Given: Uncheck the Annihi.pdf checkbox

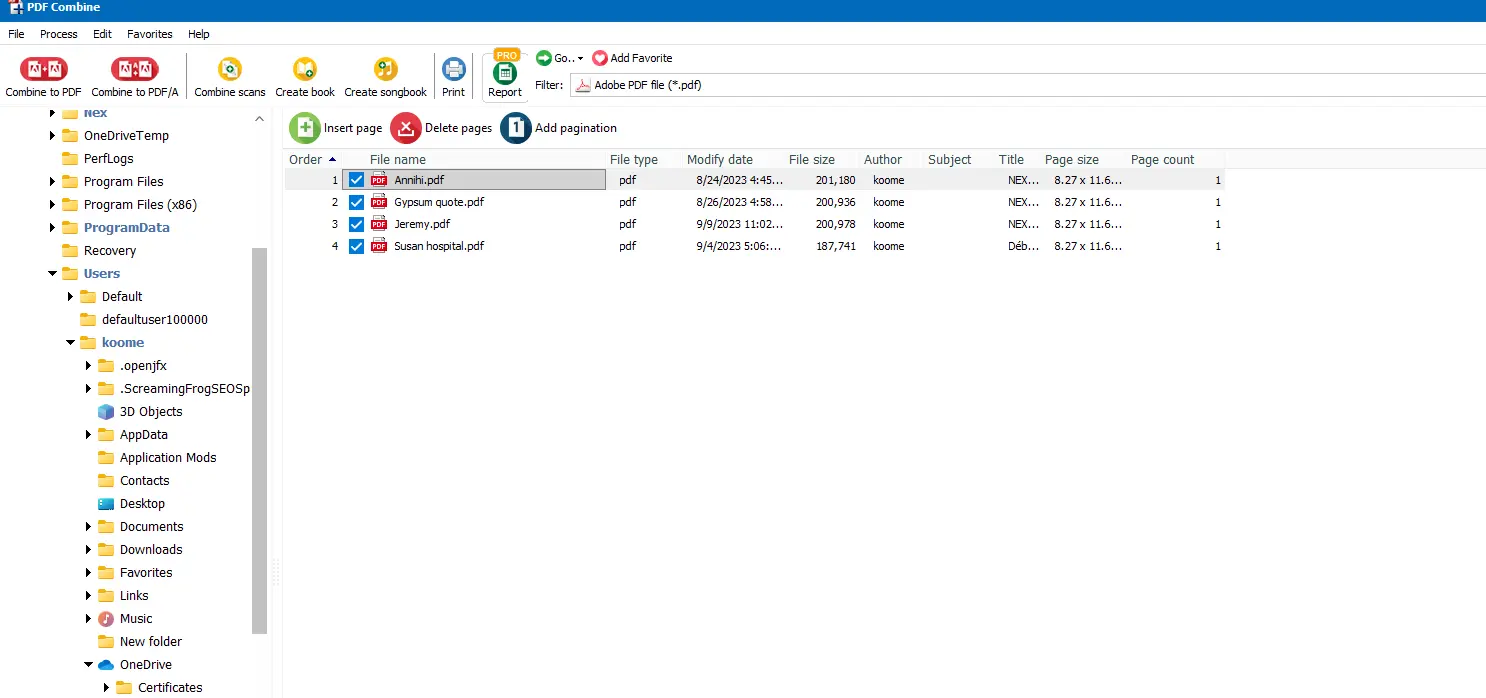Looking at the screenshot, I should click(x=356, y=180).
